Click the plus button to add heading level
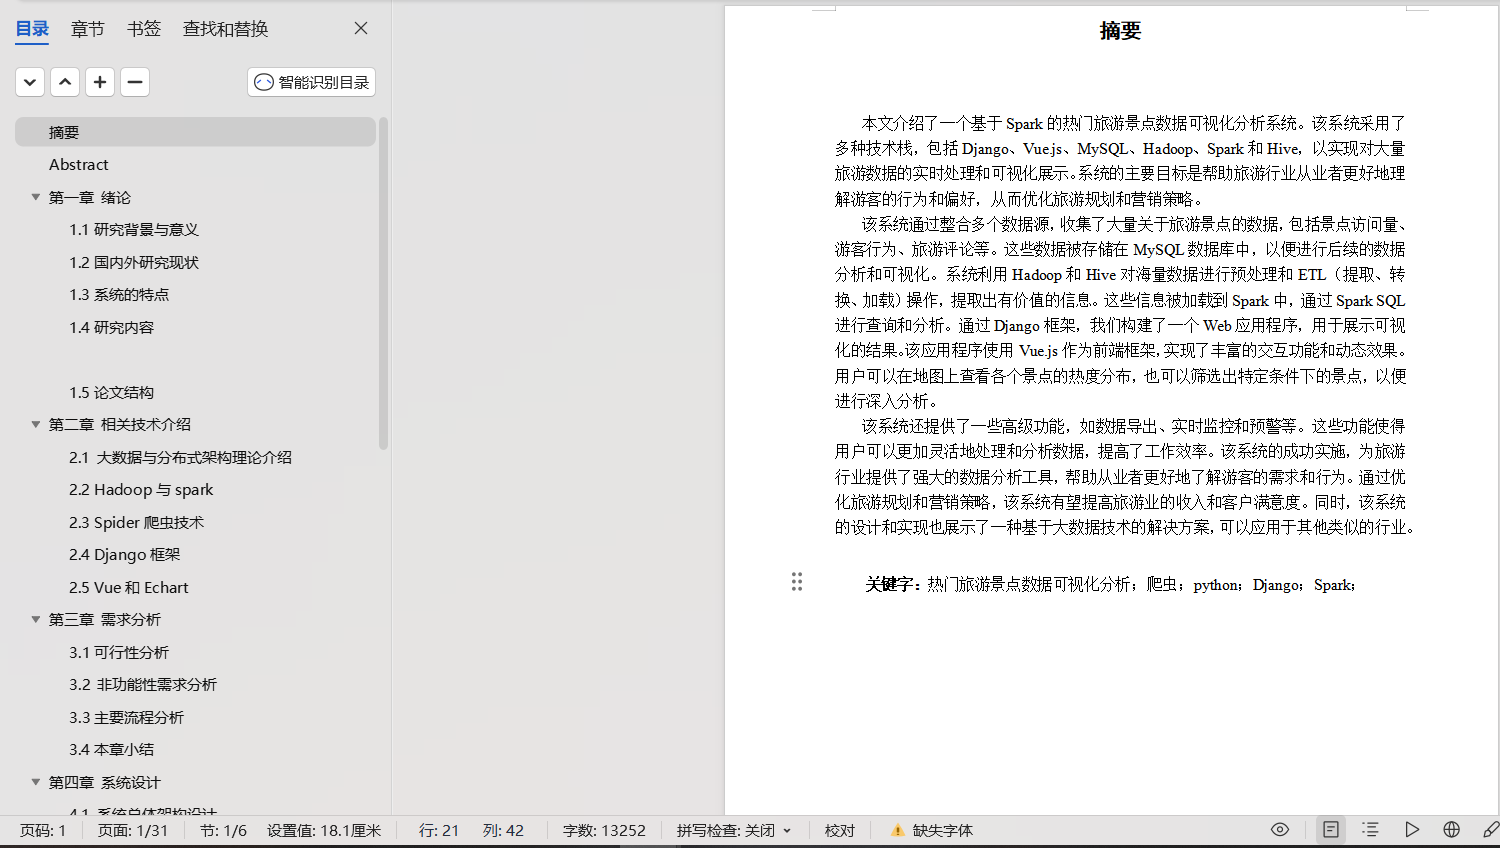Screen dimensions: 1500x848 [x=100, y=82]
